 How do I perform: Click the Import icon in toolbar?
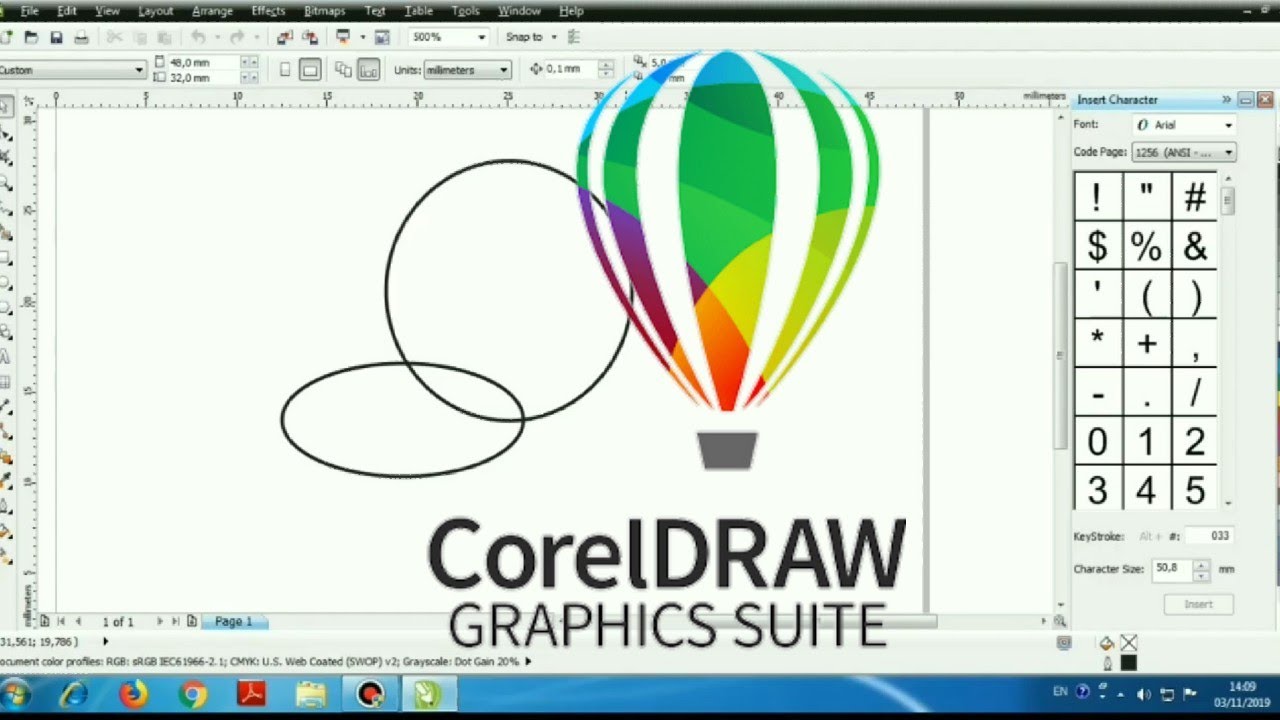[x=285, y=37]
